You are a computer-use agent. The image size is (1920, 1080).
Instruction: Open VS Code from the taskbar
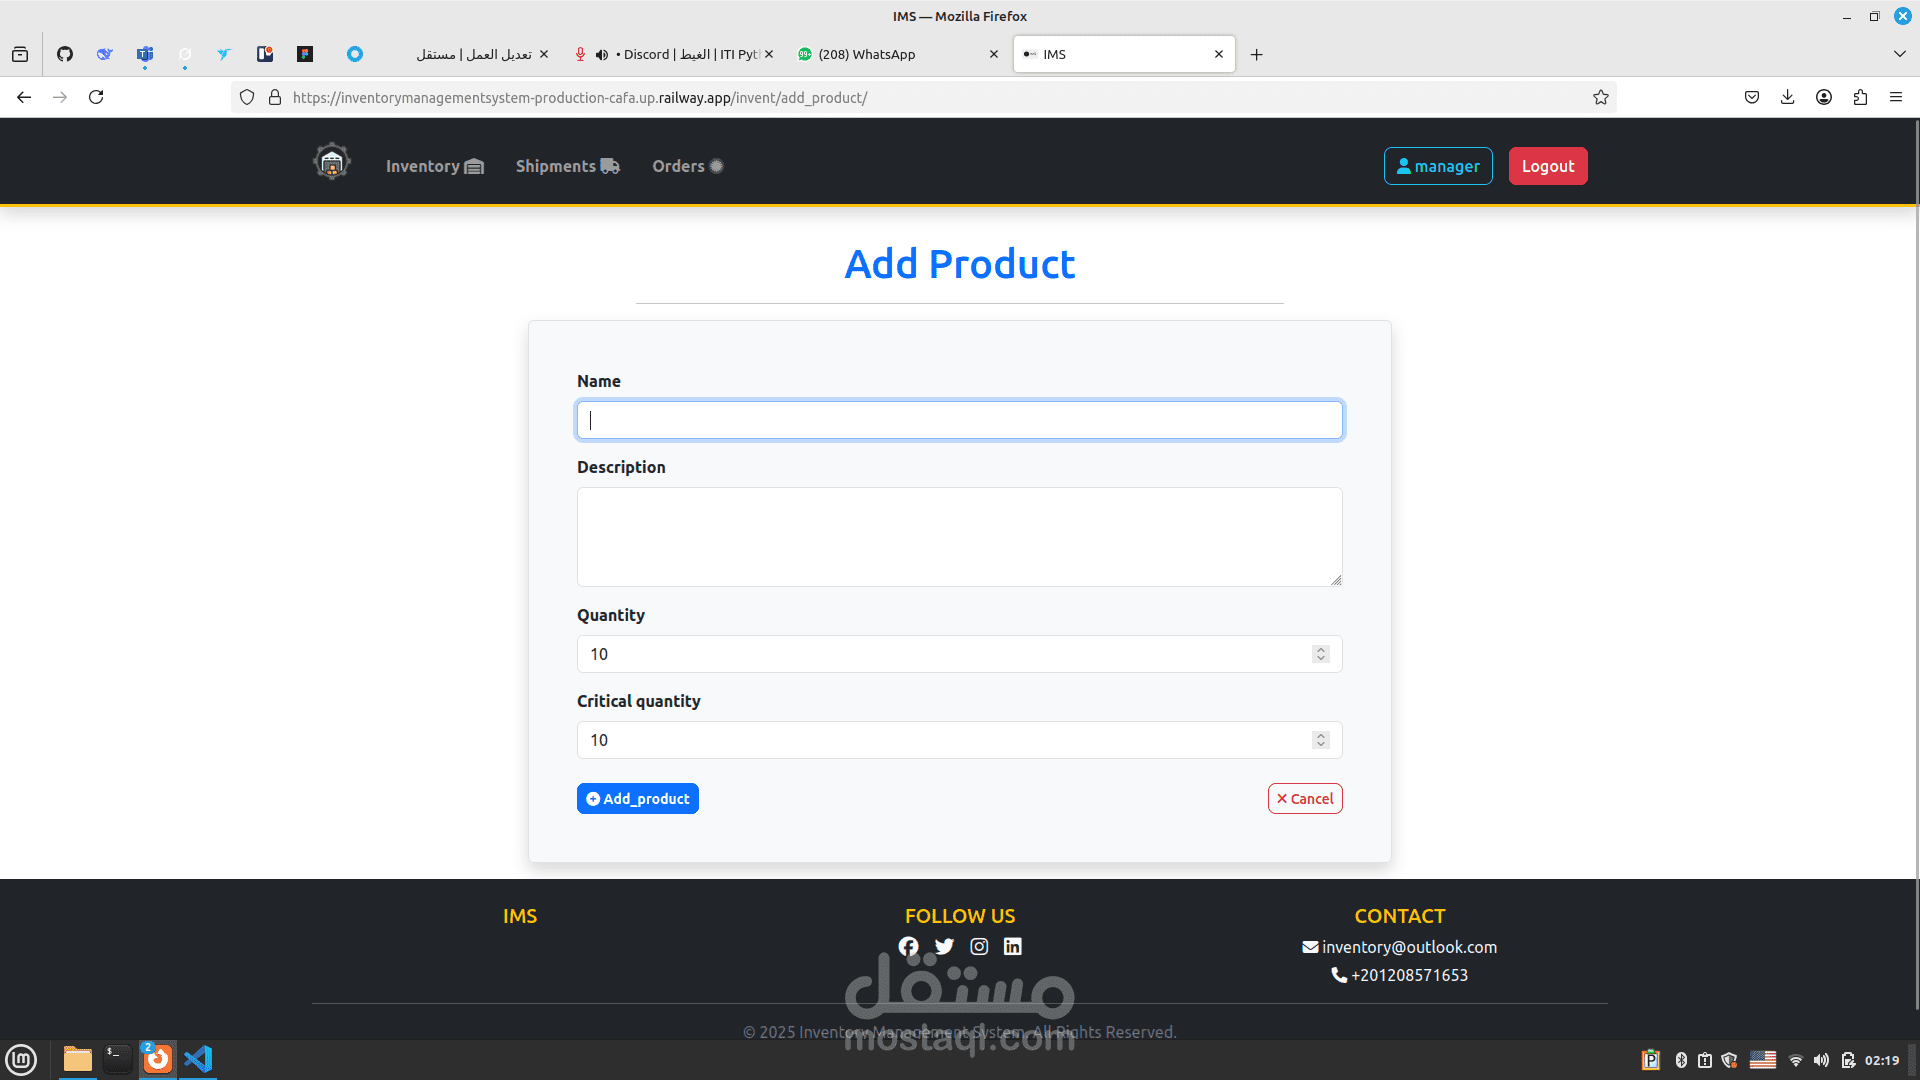pyautogui.click(x=198, y=1058)
